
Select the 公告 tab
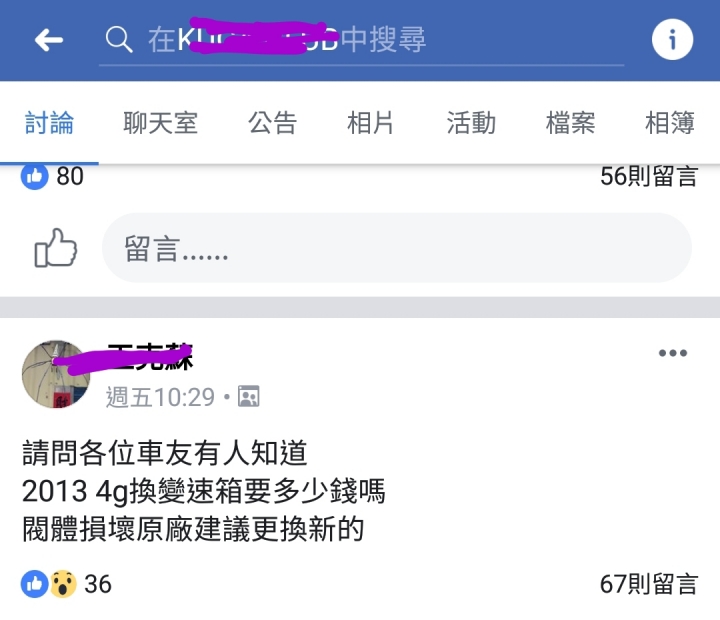272,123
